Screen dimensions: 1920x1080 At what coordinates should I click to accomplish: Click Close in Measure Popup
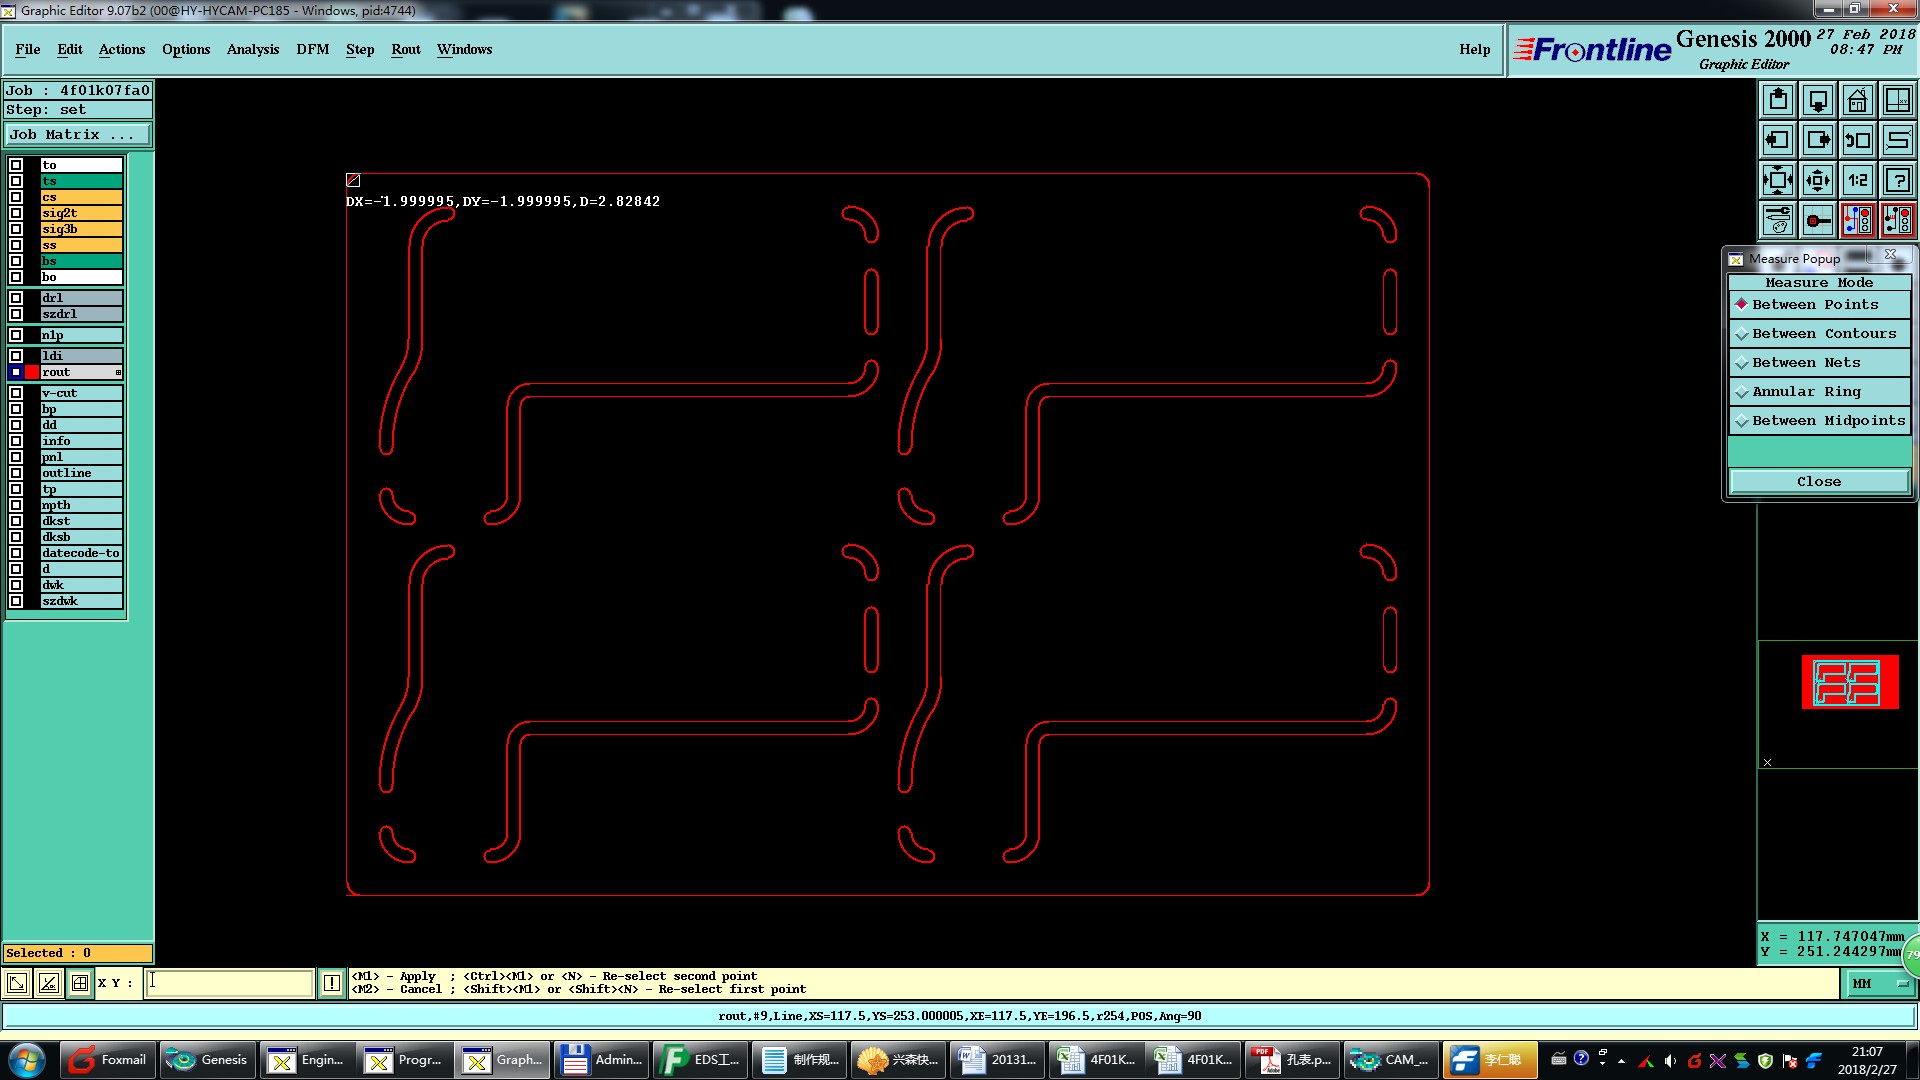click(x=1818, y=482)
